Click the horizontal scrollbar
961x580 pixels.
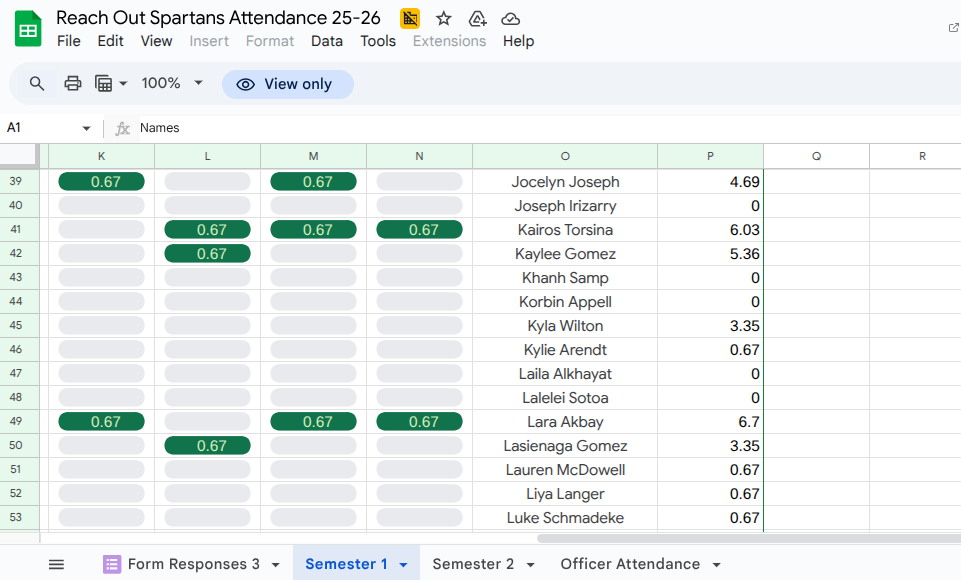point(740,538)
